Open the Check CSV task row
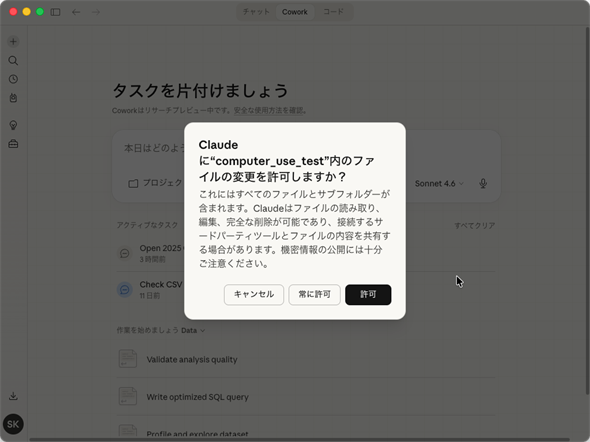 pyautogui.click(x=306, y=290)
